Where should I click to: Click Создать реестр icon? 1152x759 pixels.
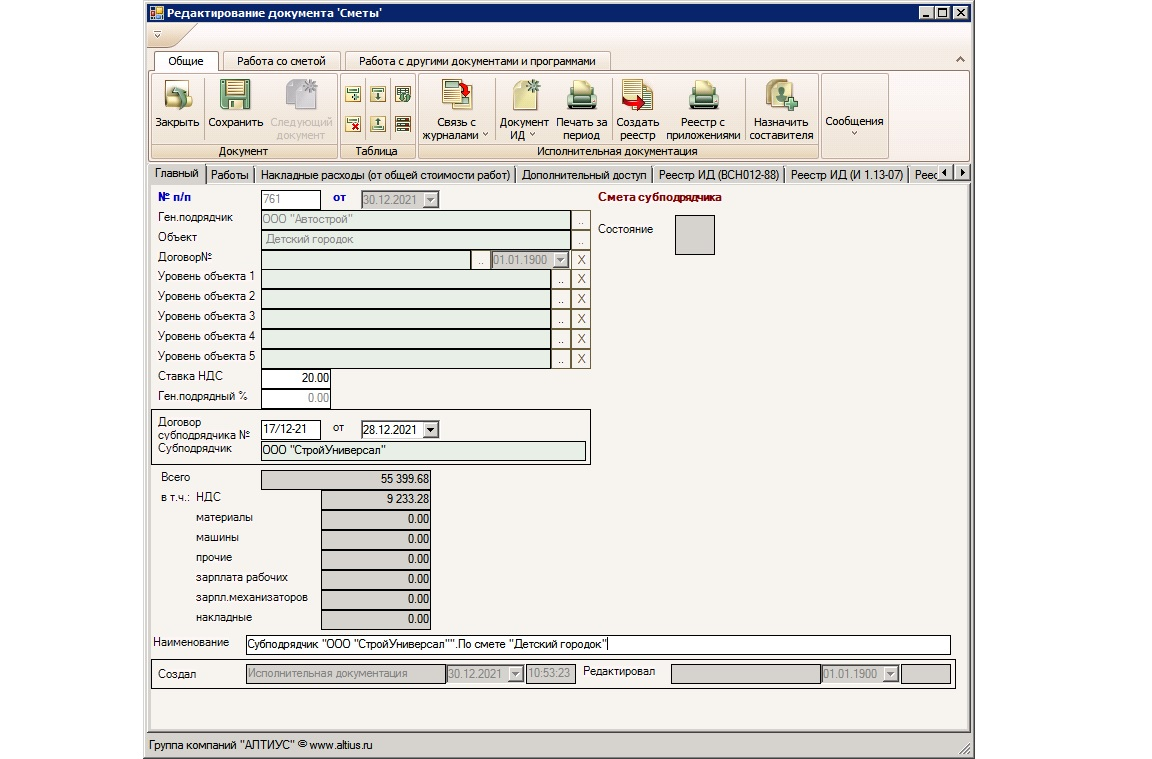637,98
